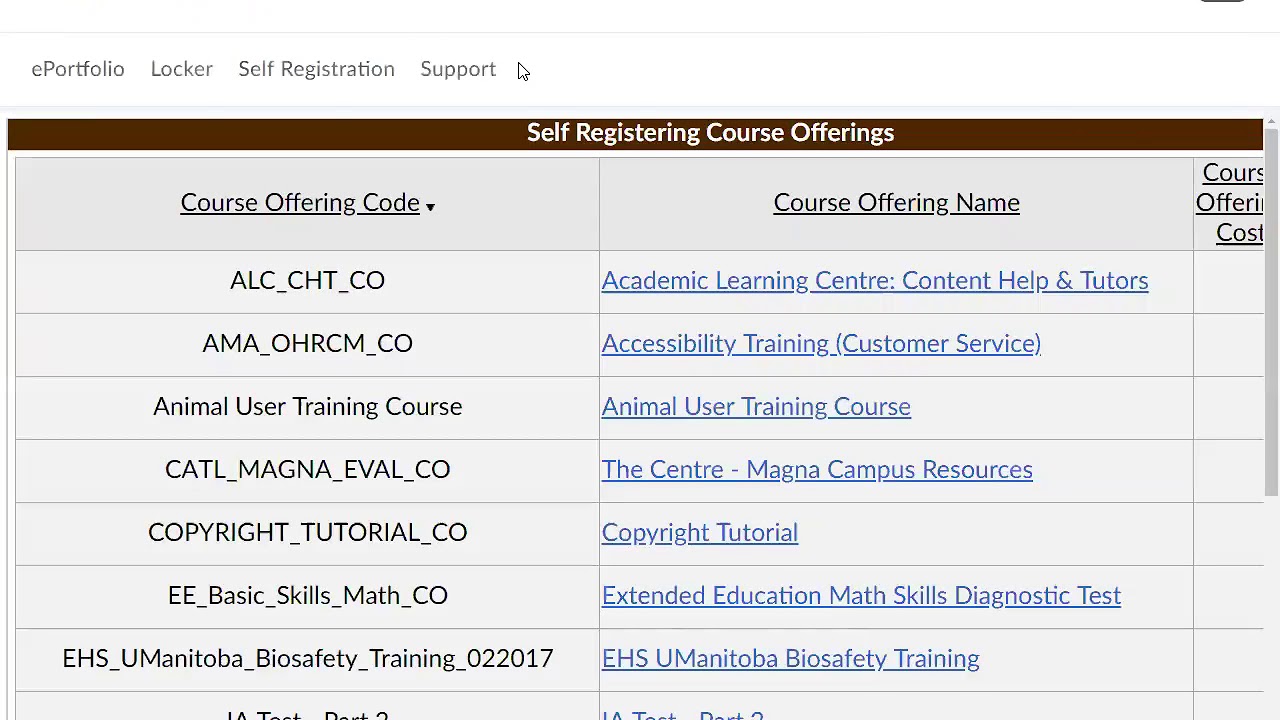Click the COPYRIGHT_TUTORIAL_CO code cell
Image resolution: width=1280 pixels, height=720 pixels.
[307, 533]
